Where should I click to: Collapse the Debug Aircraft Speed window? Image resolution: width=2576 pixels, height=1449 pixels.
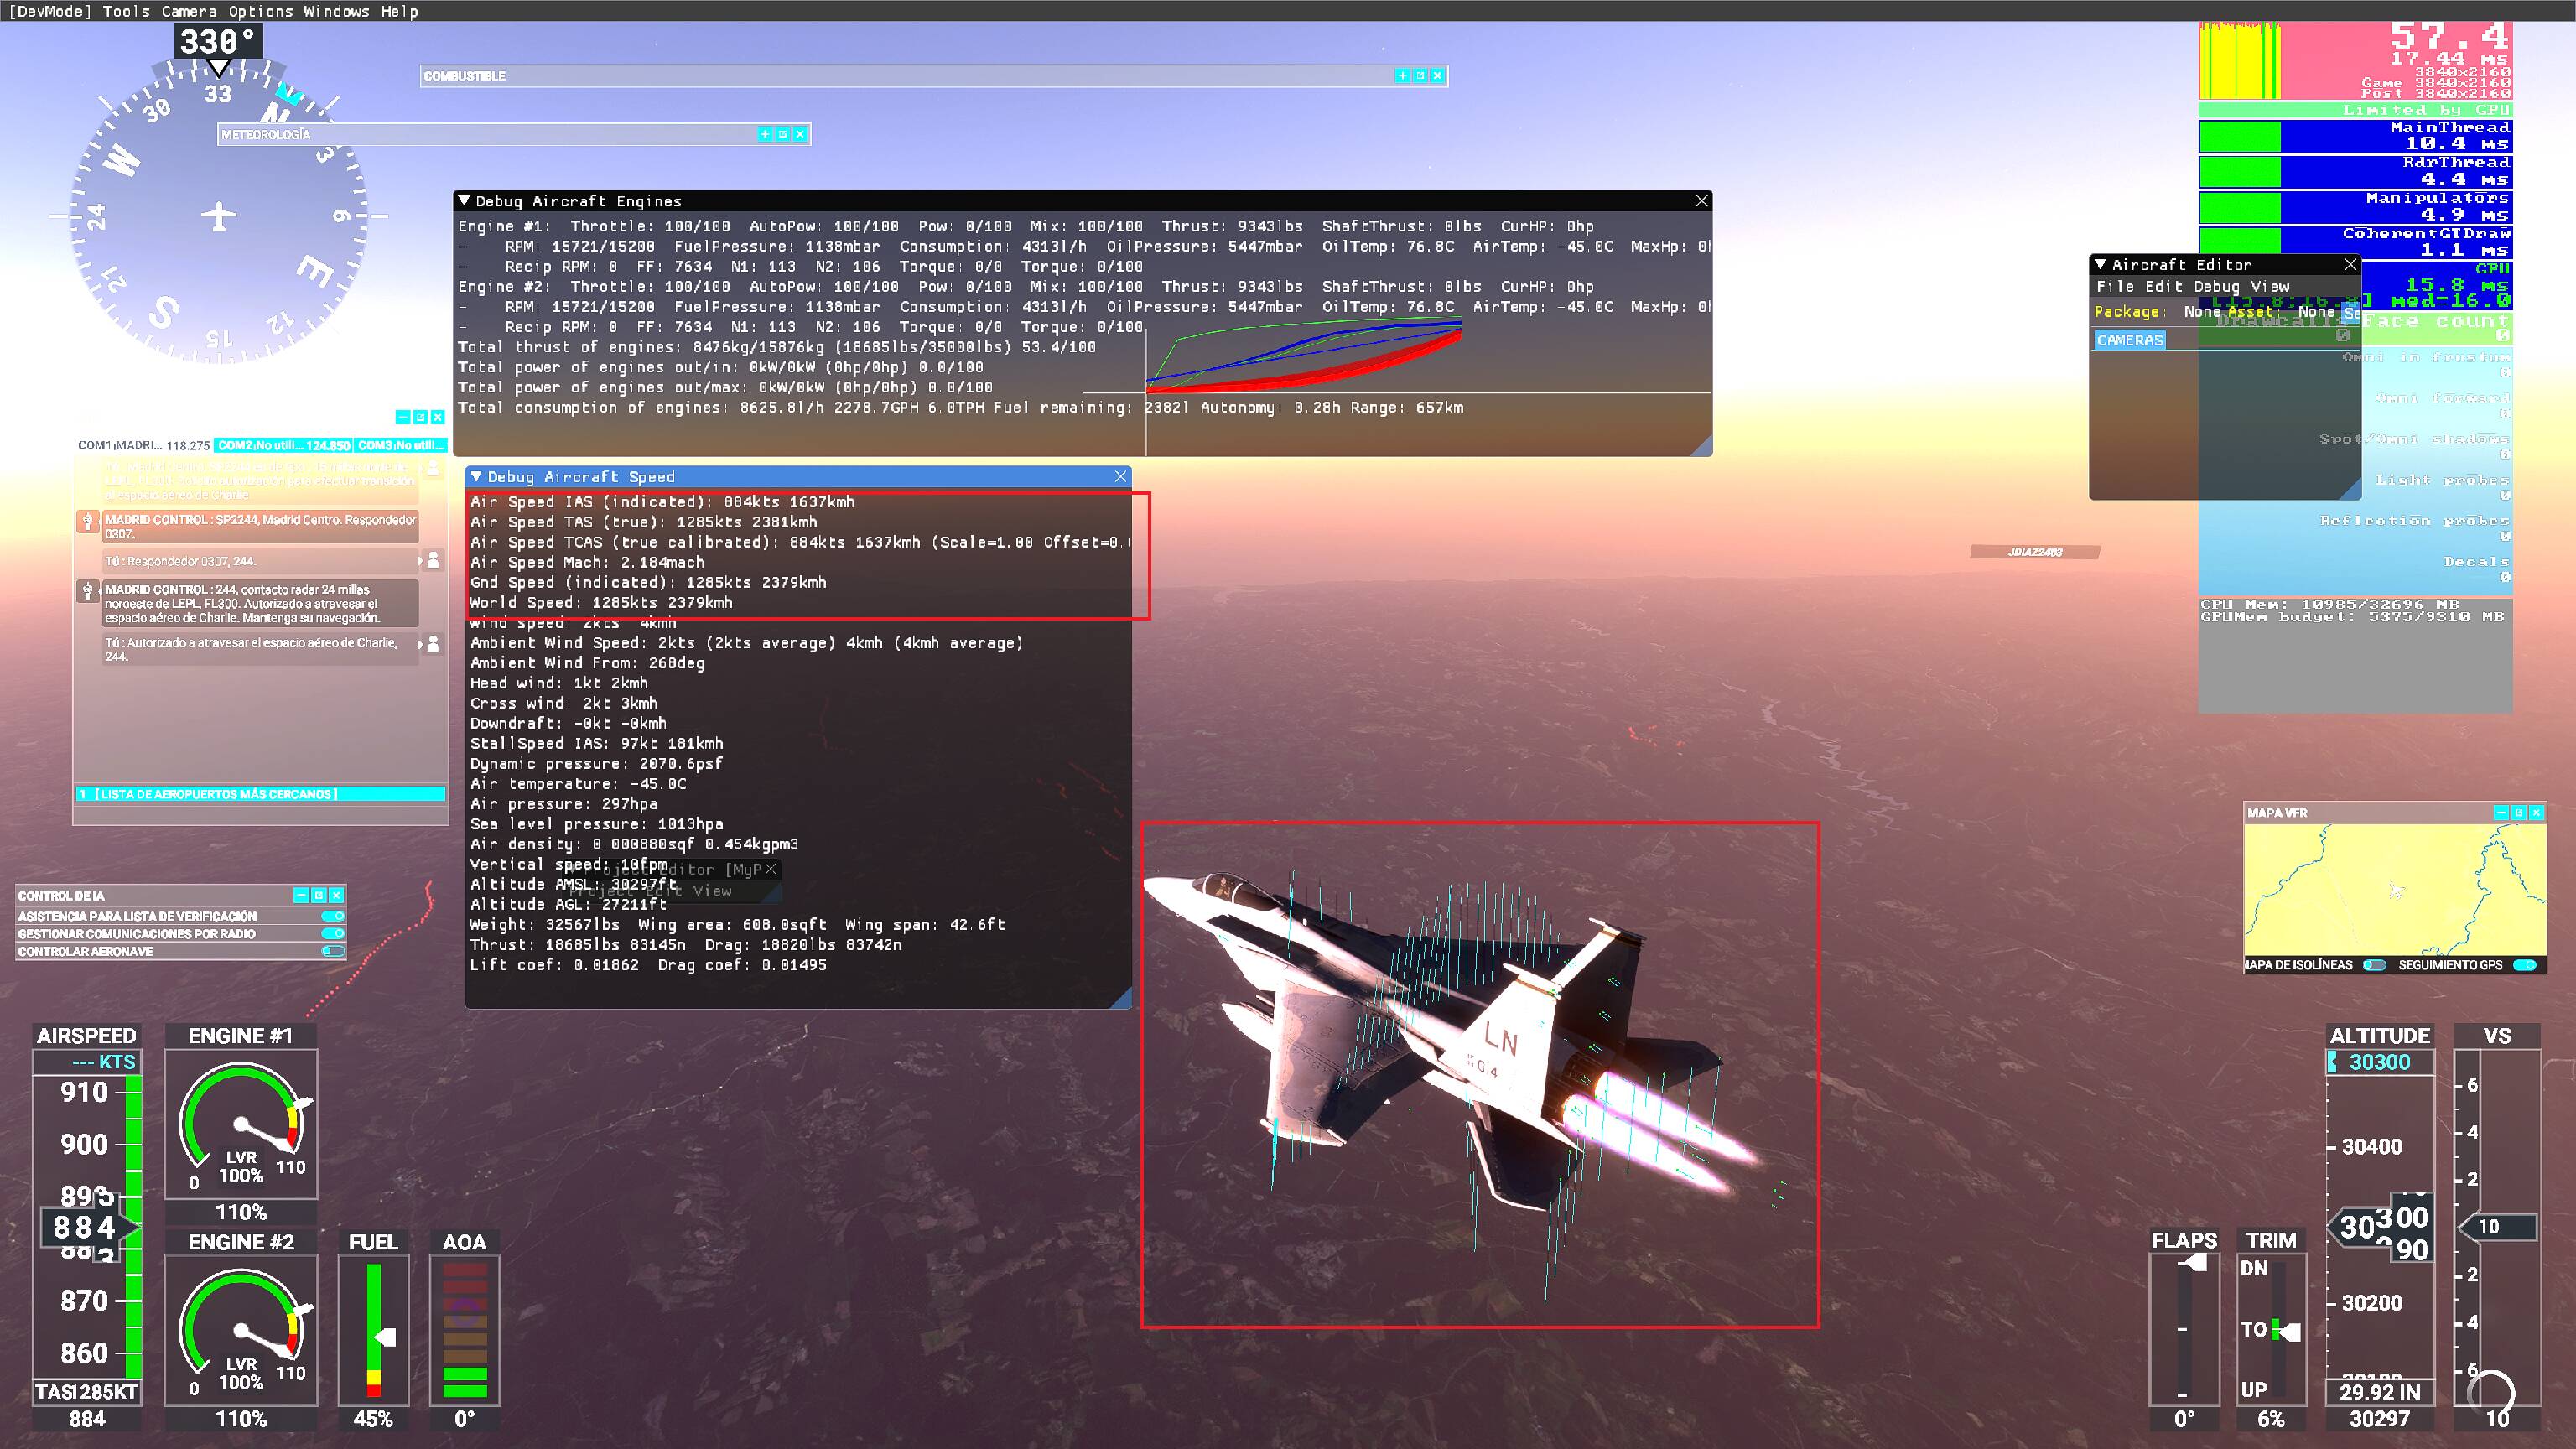tap(477, 477)
